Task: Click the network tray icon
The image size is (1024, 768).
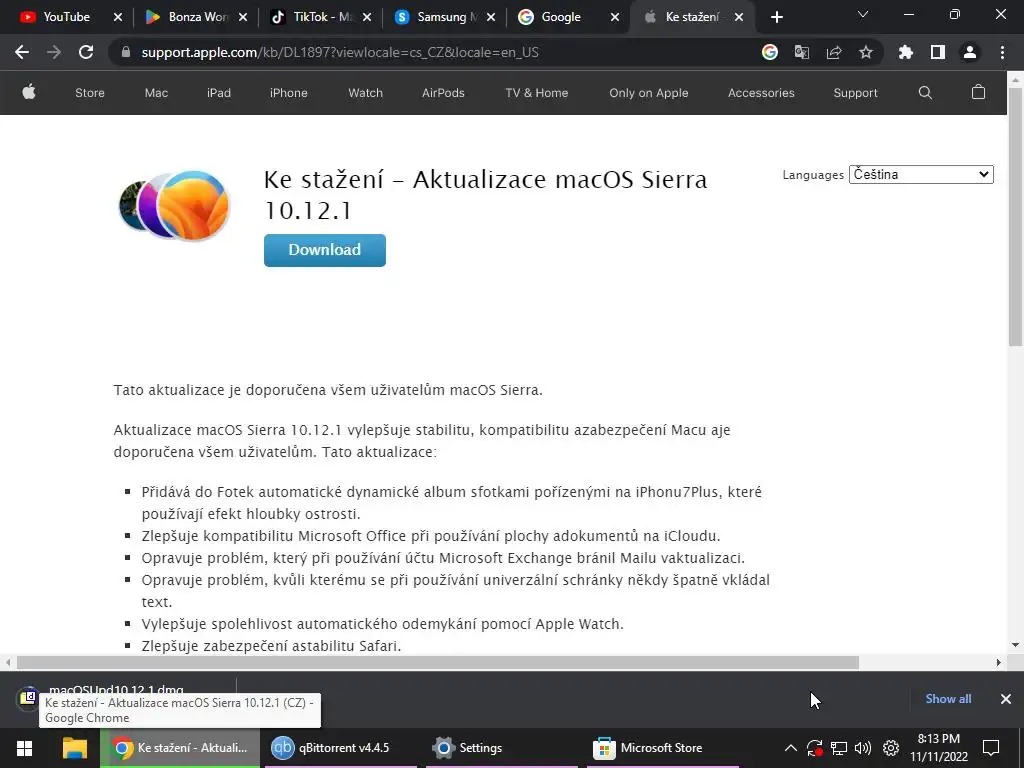Action: pyautogui.click(x=839, y=748)
